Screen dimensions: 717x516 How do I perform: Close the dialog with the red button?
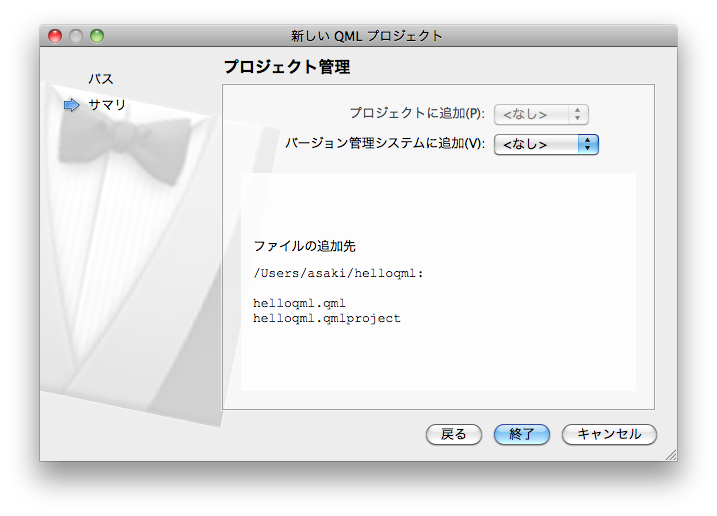click(55, 36)
